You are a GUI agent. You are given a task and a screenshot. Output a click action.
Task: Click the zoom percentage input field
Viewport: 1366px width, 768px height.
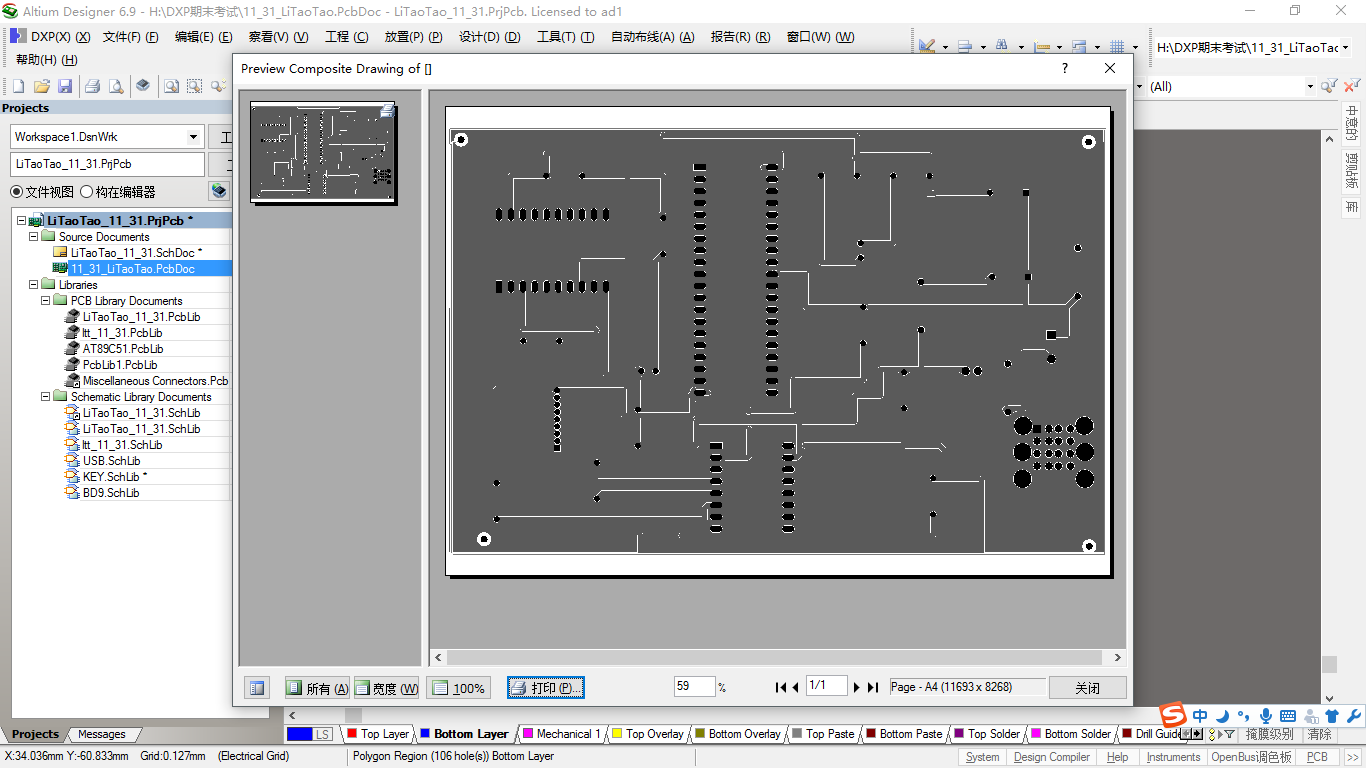click(695, 687)
